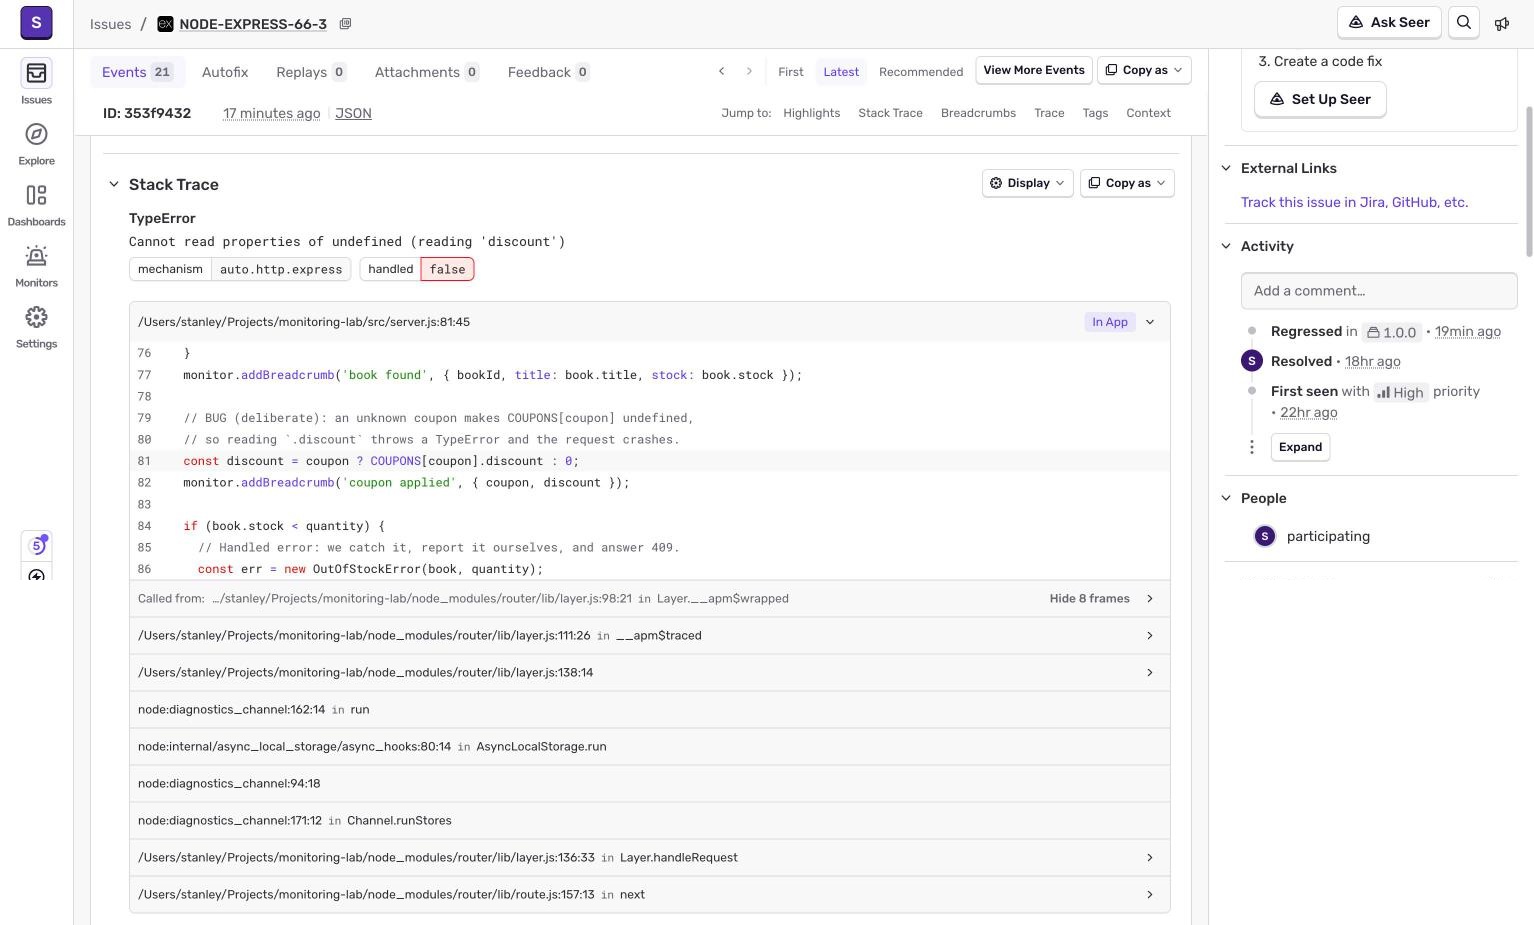Open the search magnifier icon
Screen dimensions: 1534x925
[1464, 22]
